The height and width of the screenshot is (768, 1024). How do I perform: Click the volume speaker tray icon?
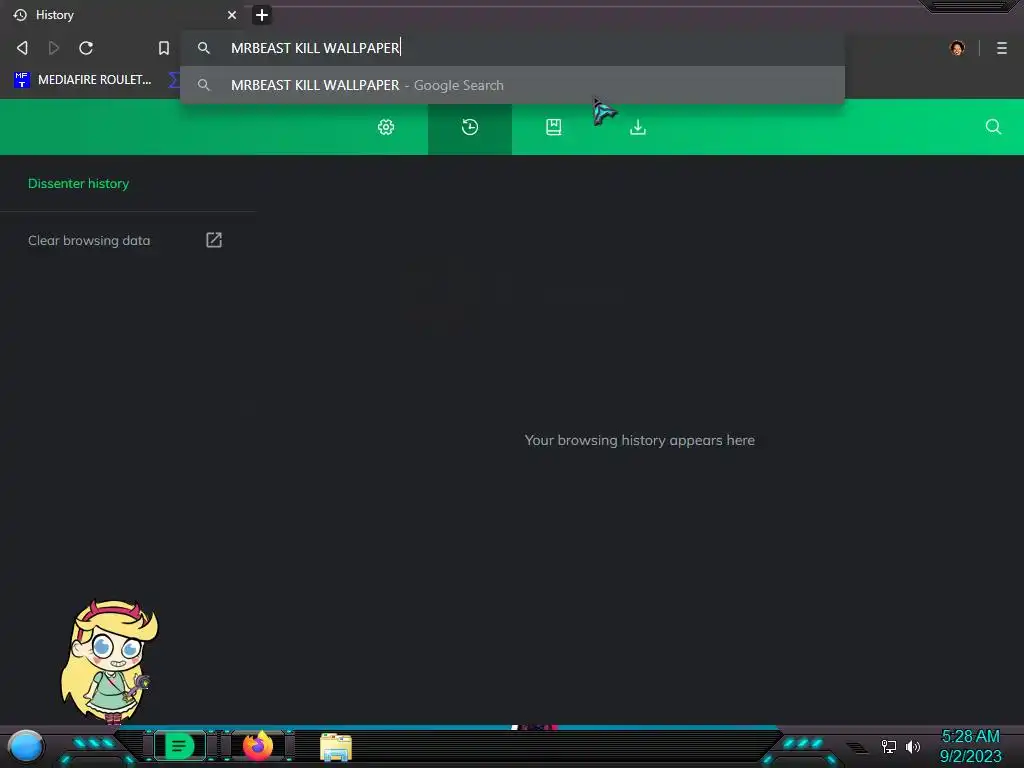pyautogui.click(x=913, y=746)
